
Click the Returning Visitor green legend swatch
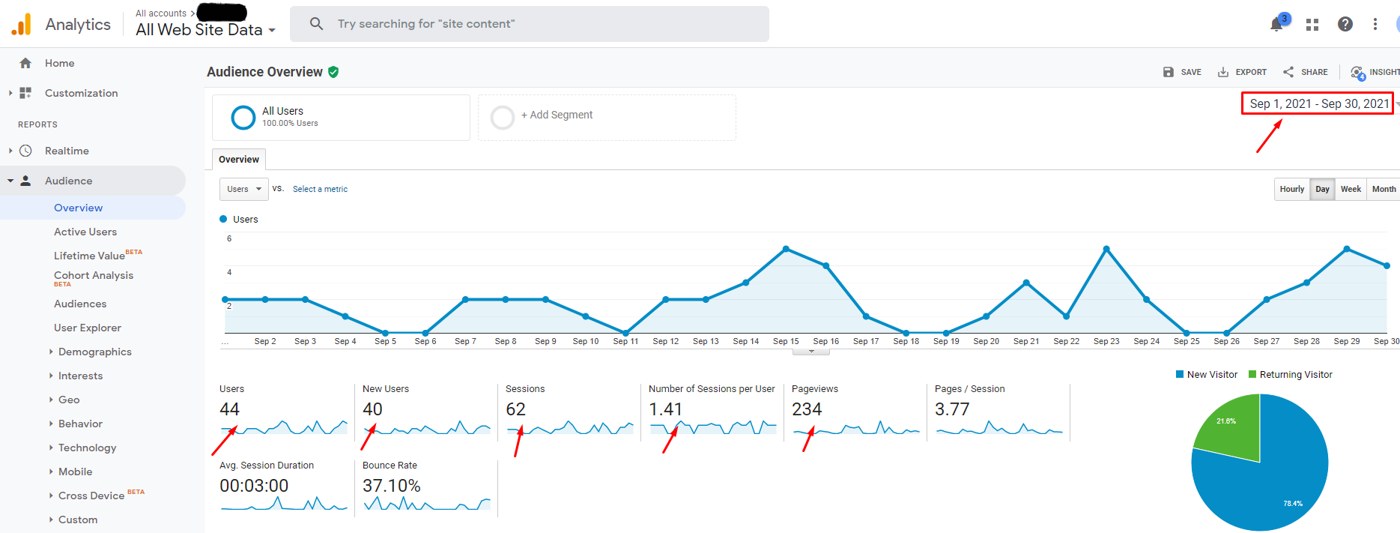[1252, 374]
